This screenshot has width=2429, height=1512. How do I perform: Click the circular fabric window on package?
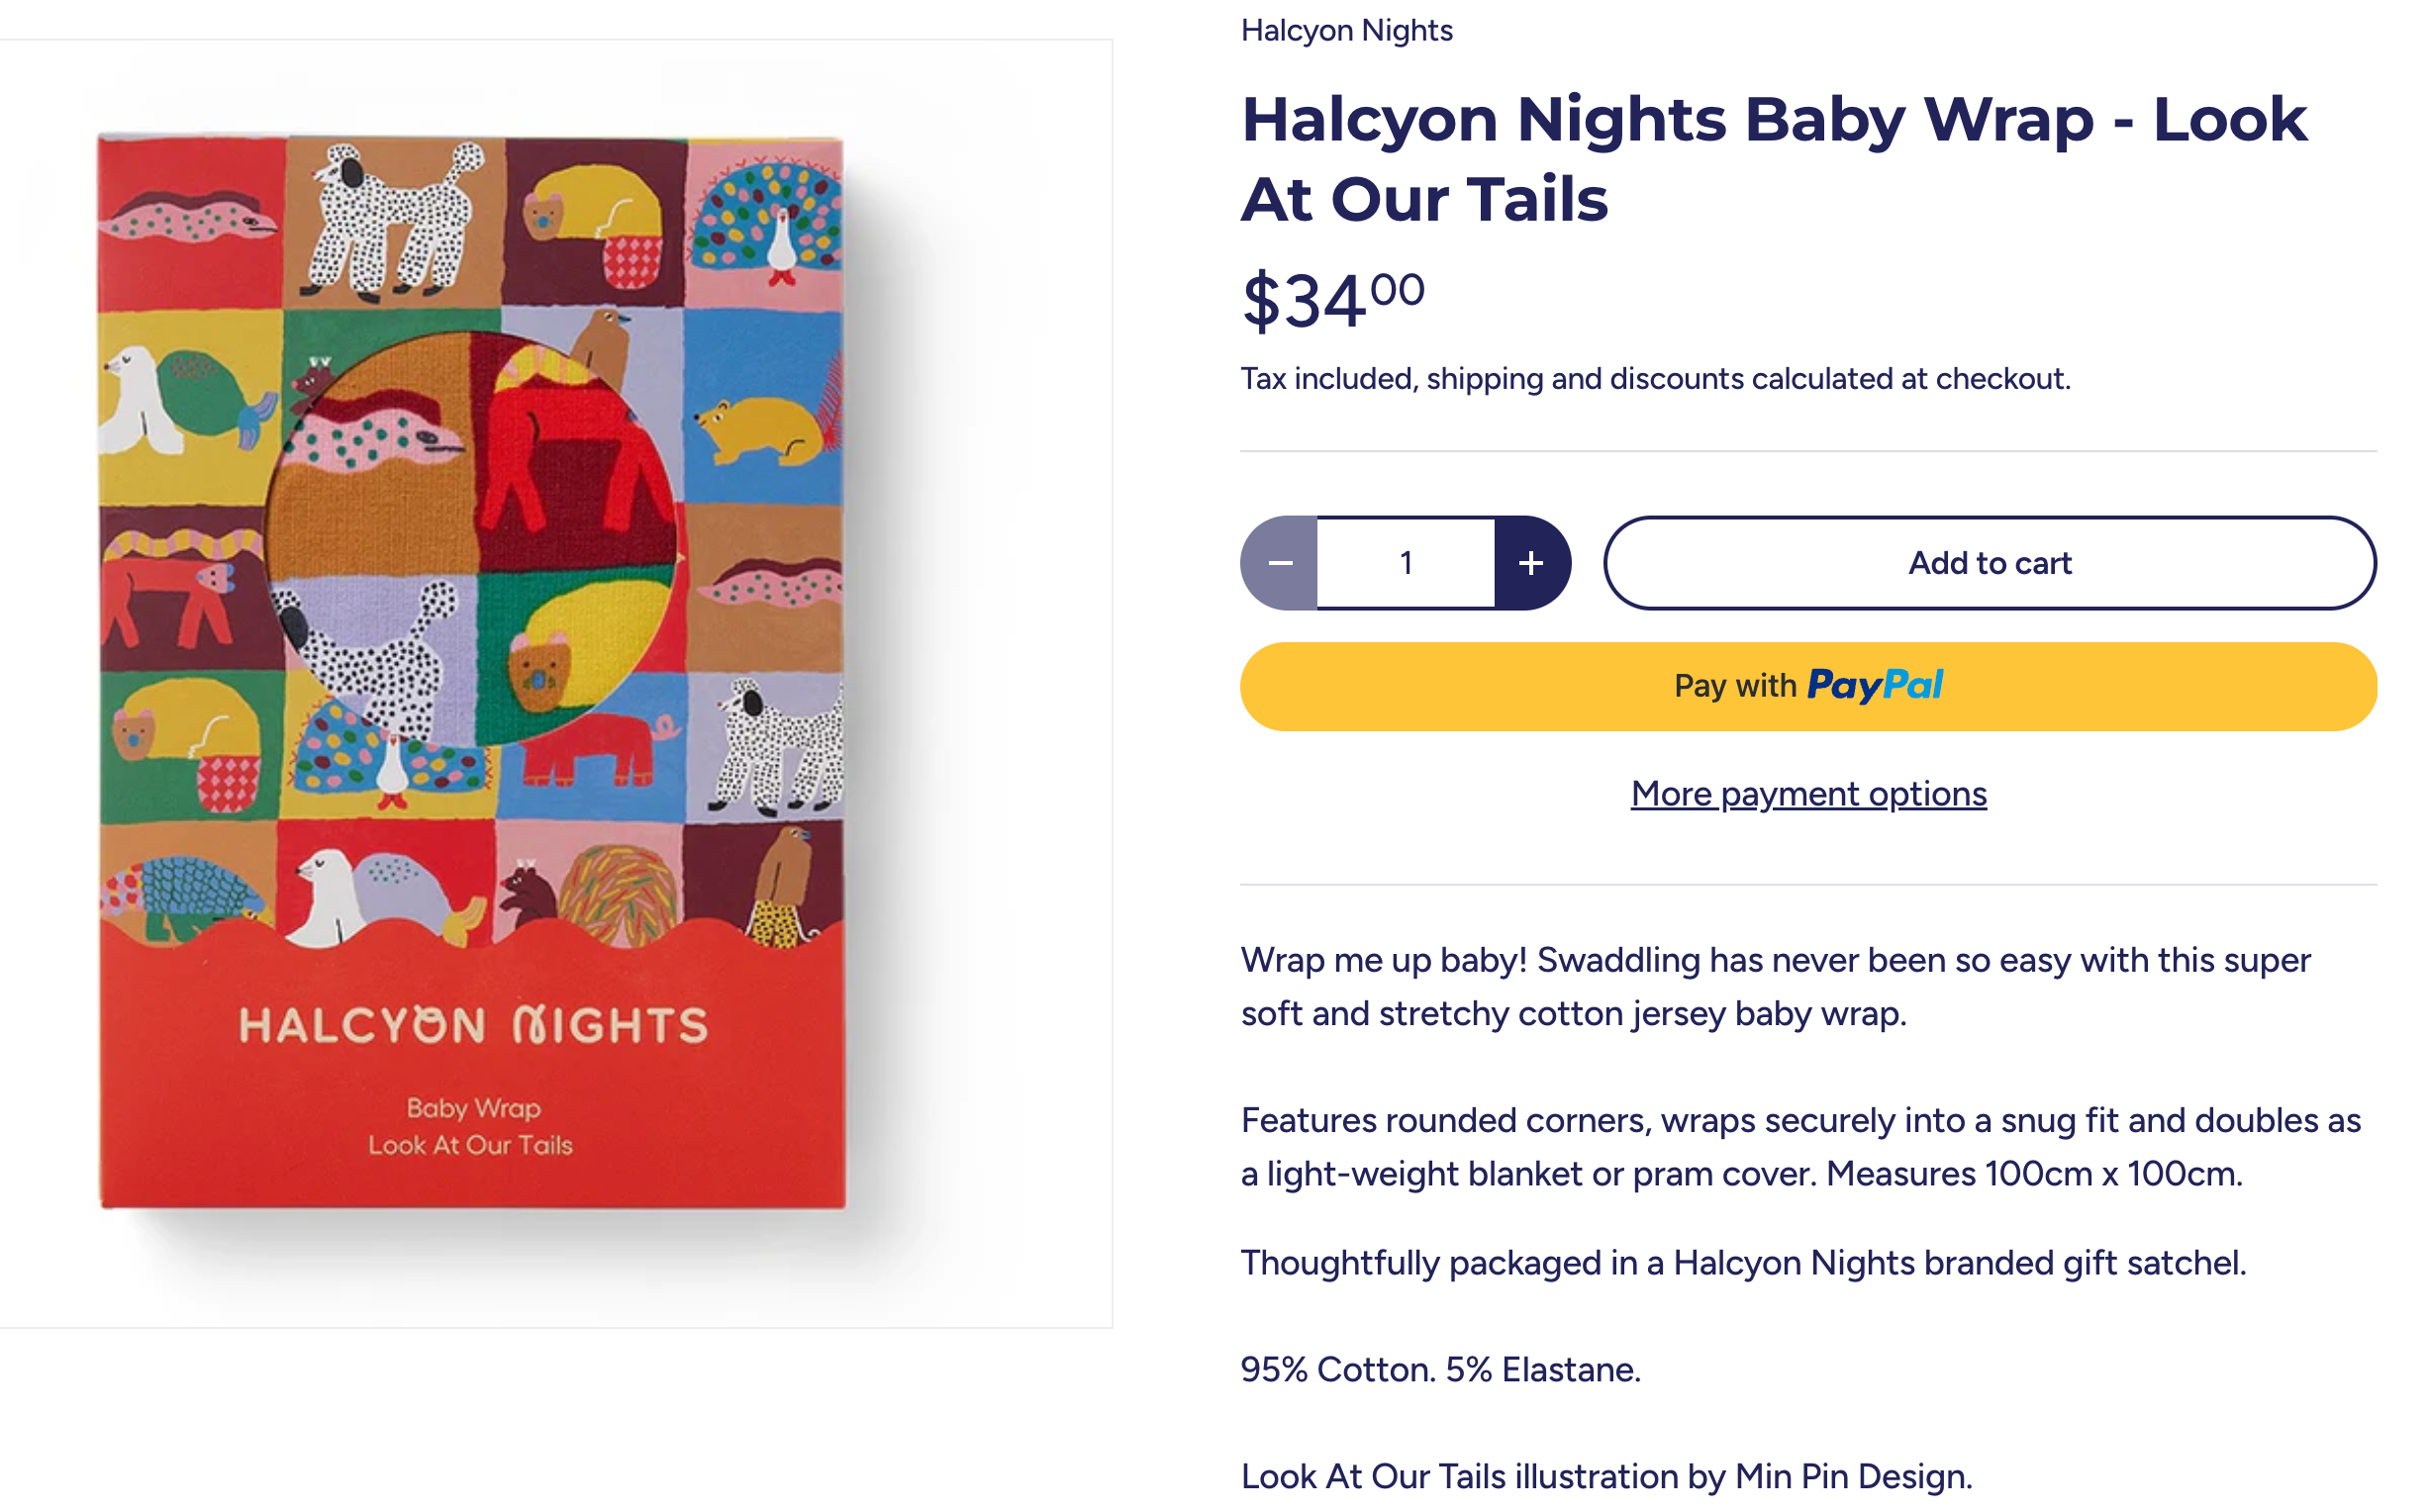tap(473, 540)
